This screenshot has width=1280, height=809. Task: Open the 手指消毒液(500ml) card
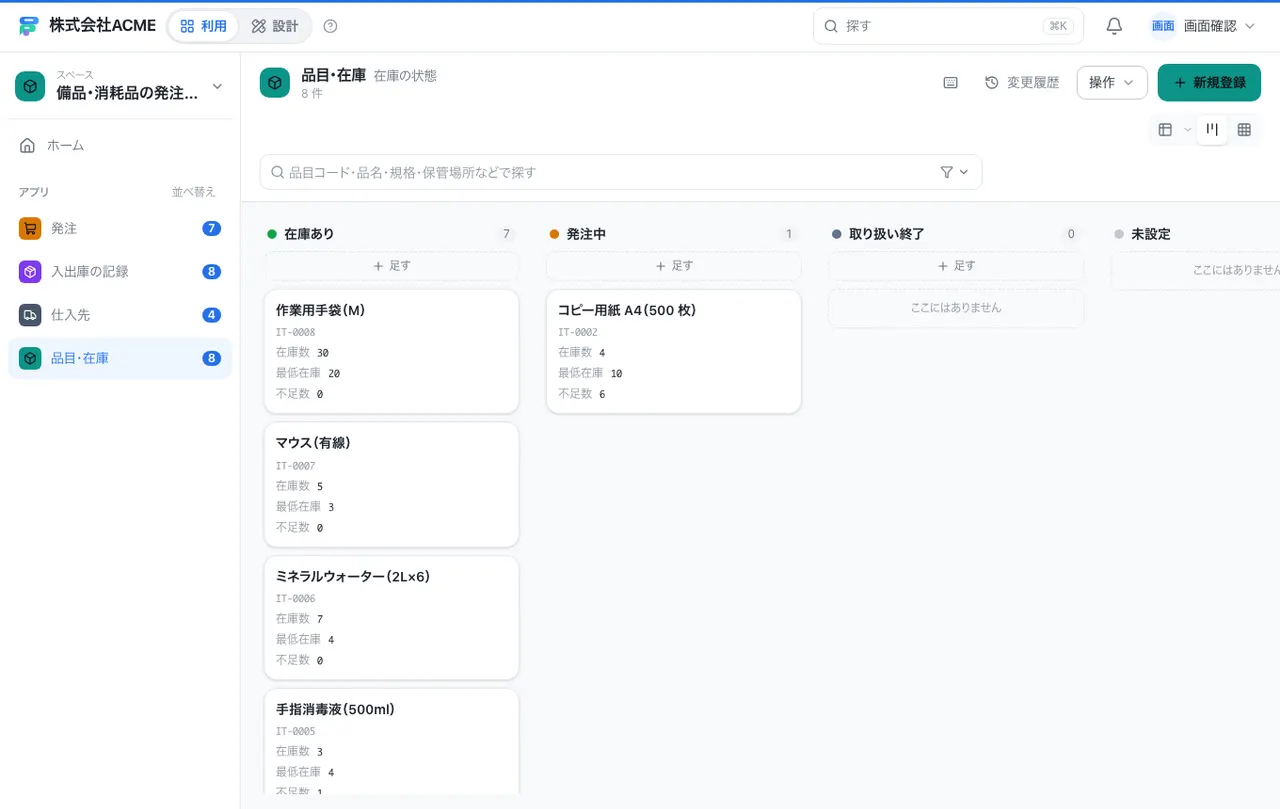pyautogui.click(x=391, y=742)
